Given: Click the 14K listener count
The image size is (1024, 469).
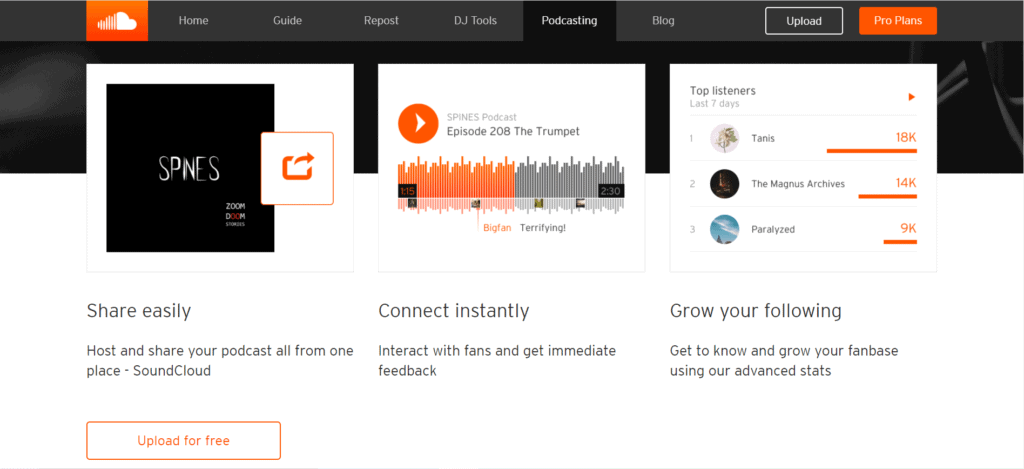Looking at the screenshot, I should point(906,183).
